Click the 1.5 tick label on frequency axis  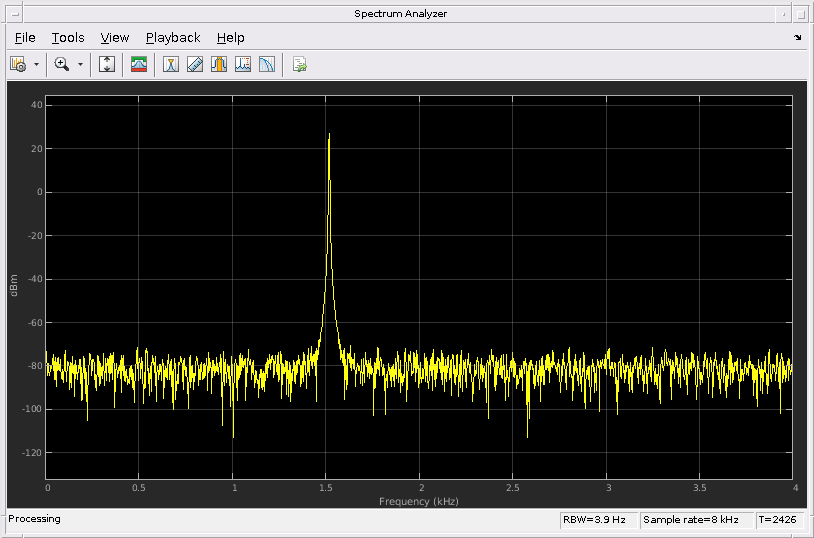(x=326, y=488)
